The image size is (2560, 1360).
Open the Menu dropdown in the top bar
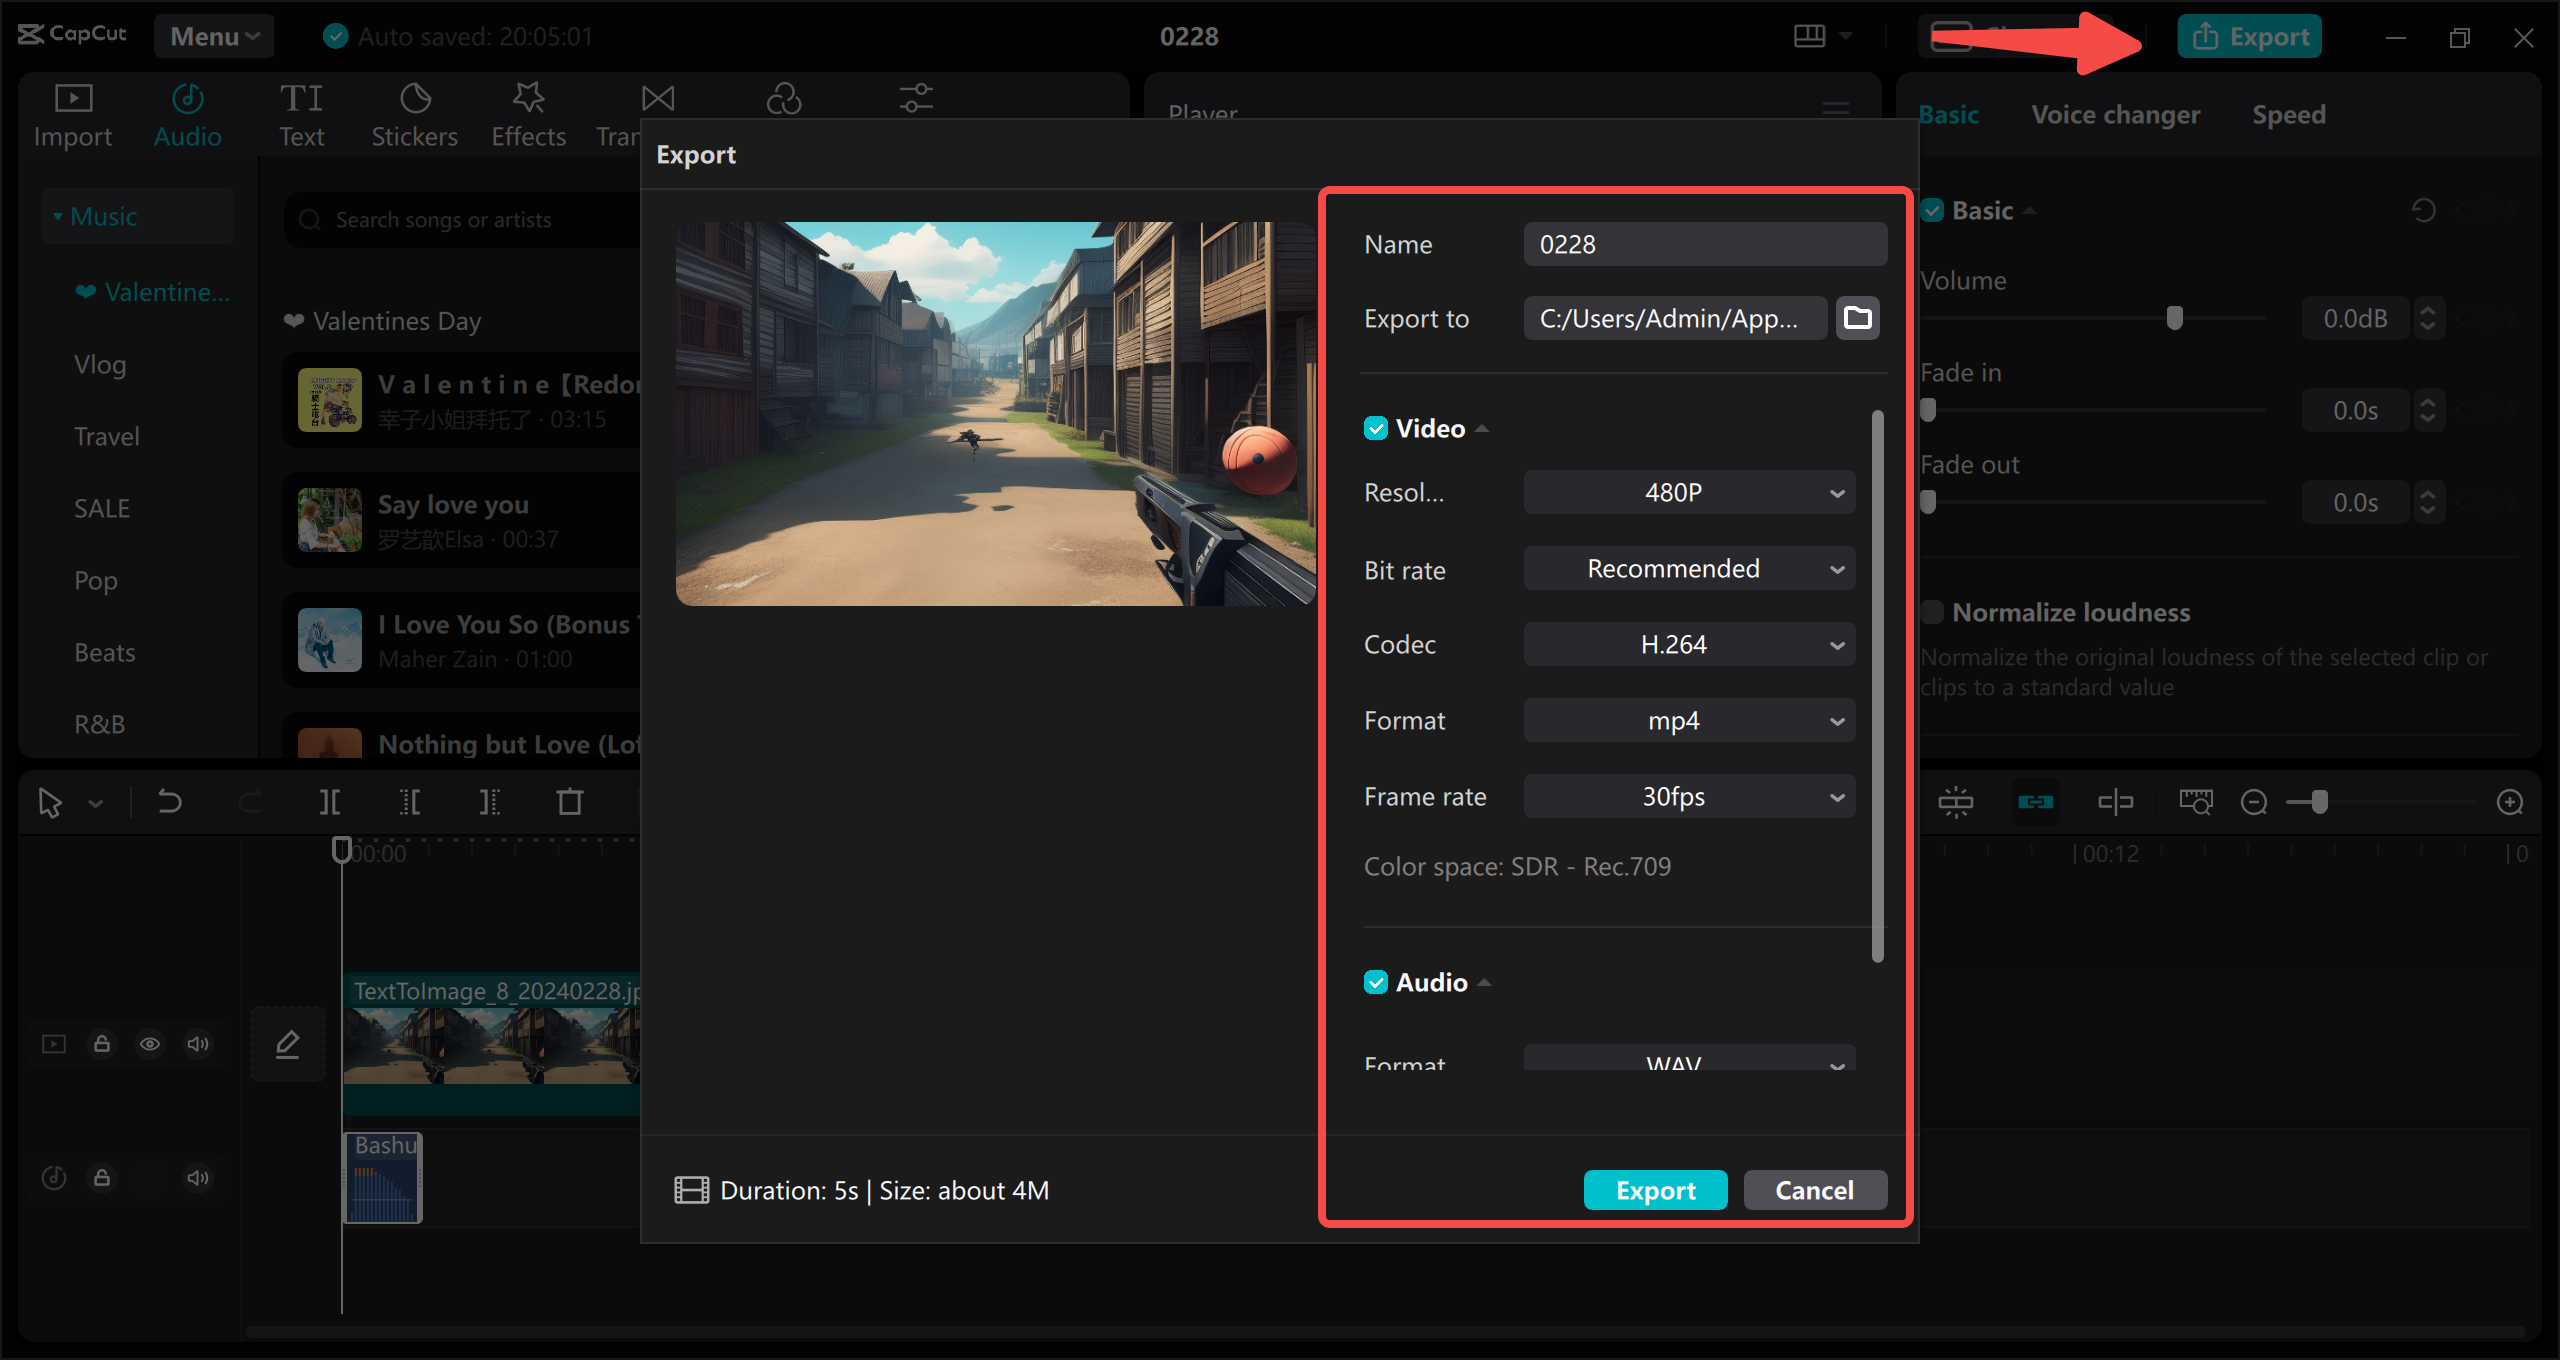click(213, 36)
